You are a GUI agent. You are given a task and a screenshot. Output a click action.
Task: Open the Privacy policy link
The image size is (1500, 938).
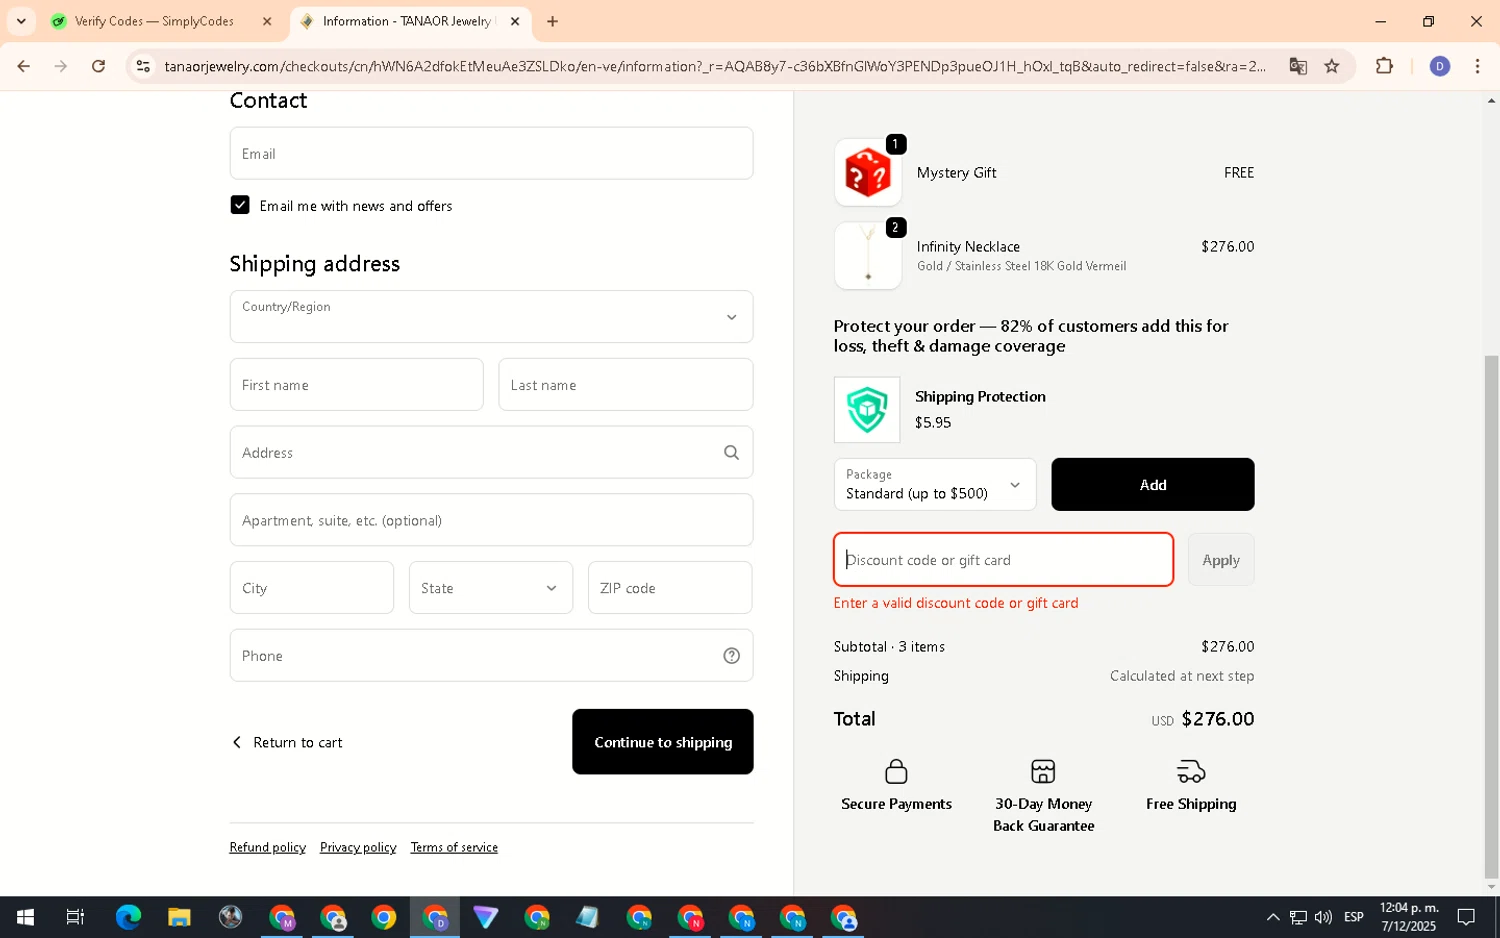coord(358,847)
